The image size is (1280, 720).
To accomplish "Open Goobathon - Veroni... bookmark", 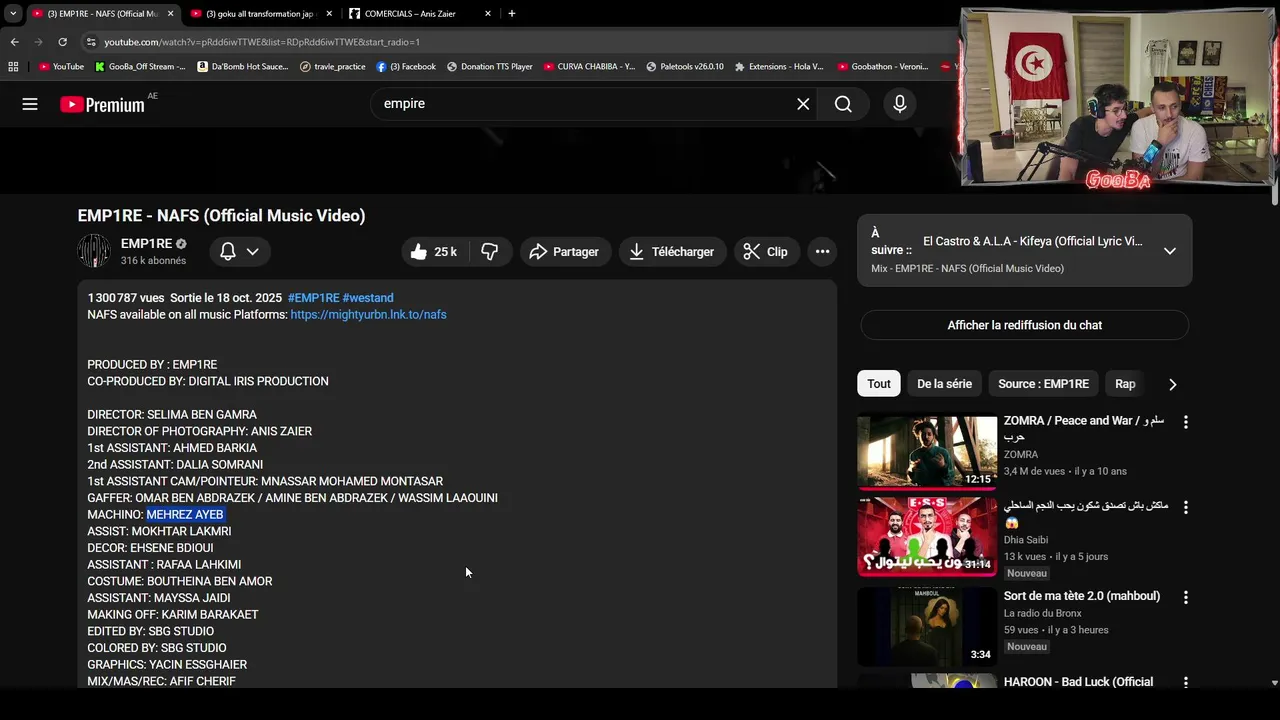I will coord(883,67).
